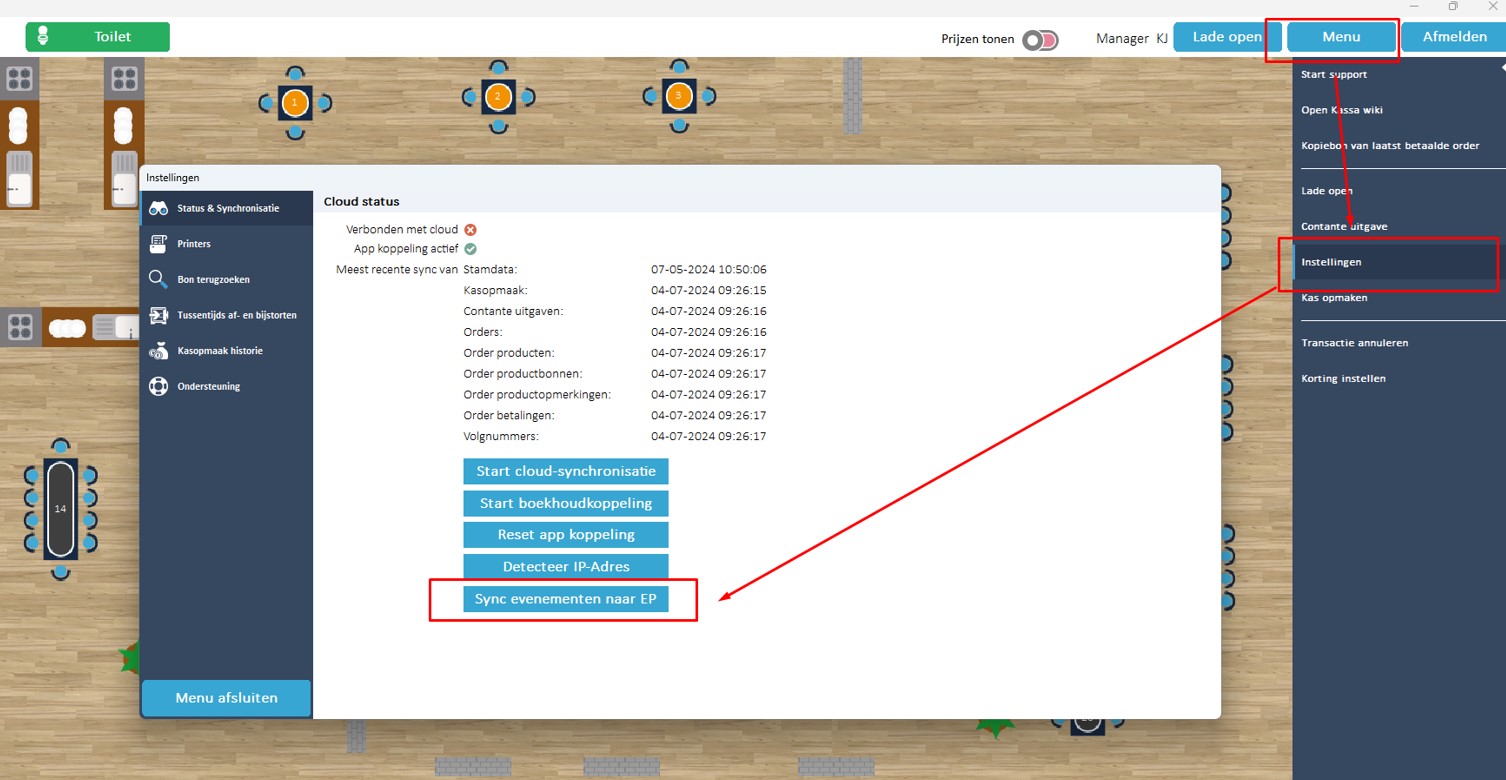Click the toilet icon on green button
1506x780 pixels.
tap(43, 37)
